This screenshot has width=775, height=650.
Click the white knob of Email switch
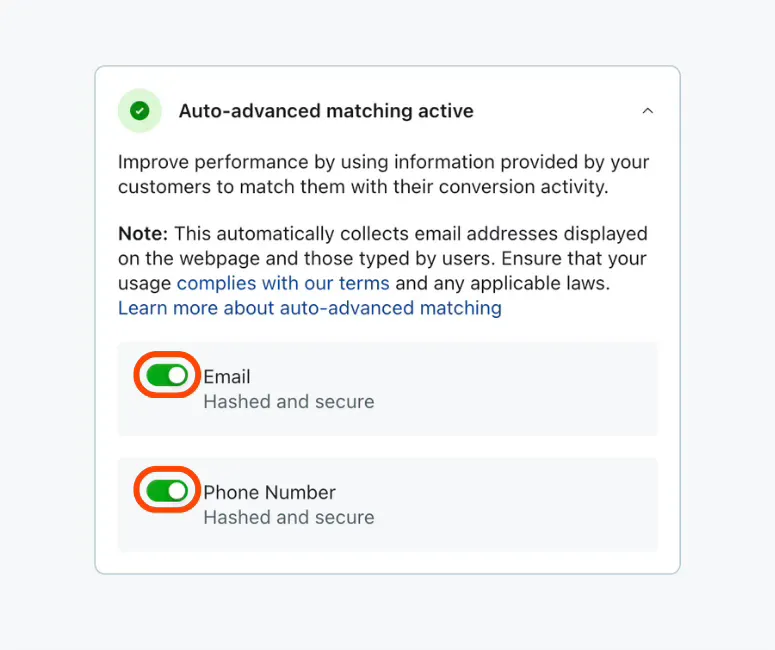click(177, 376)
